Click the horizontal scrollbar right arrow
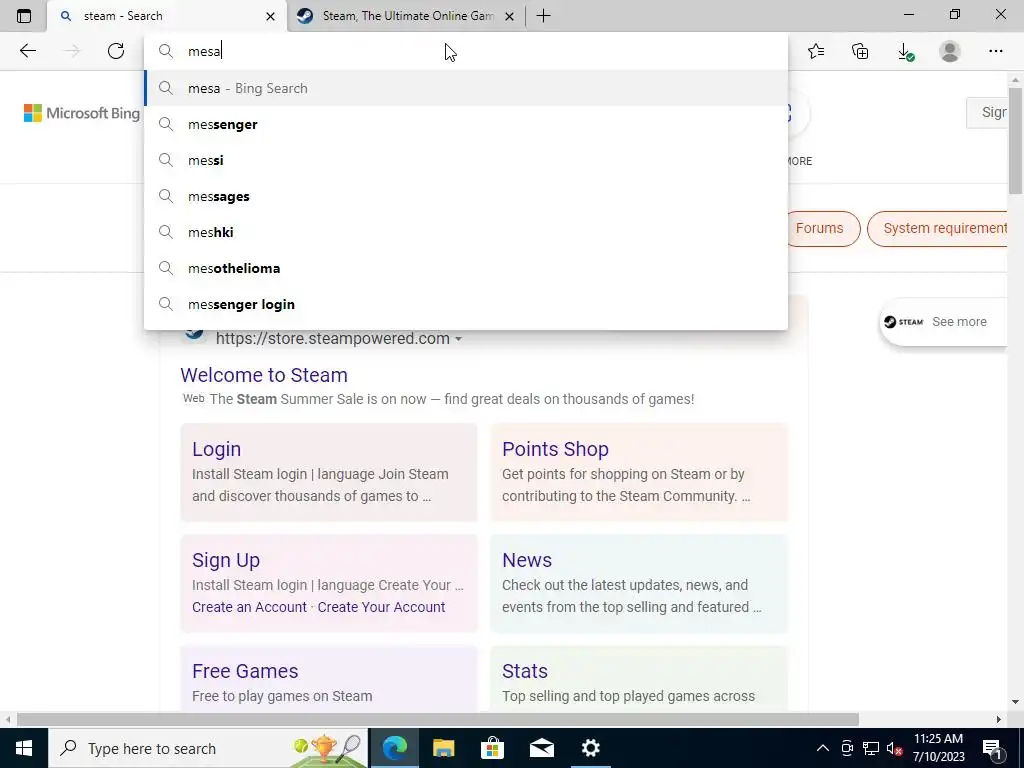 click(x=999, y=720)
